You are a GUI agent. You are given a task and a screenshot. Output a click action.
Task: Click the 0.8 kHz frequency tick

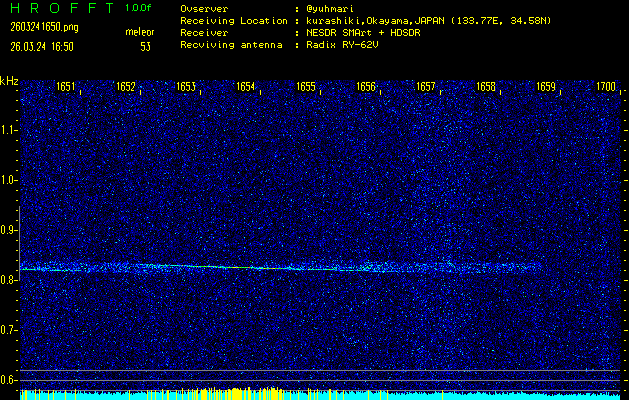[x=9, y=280]
